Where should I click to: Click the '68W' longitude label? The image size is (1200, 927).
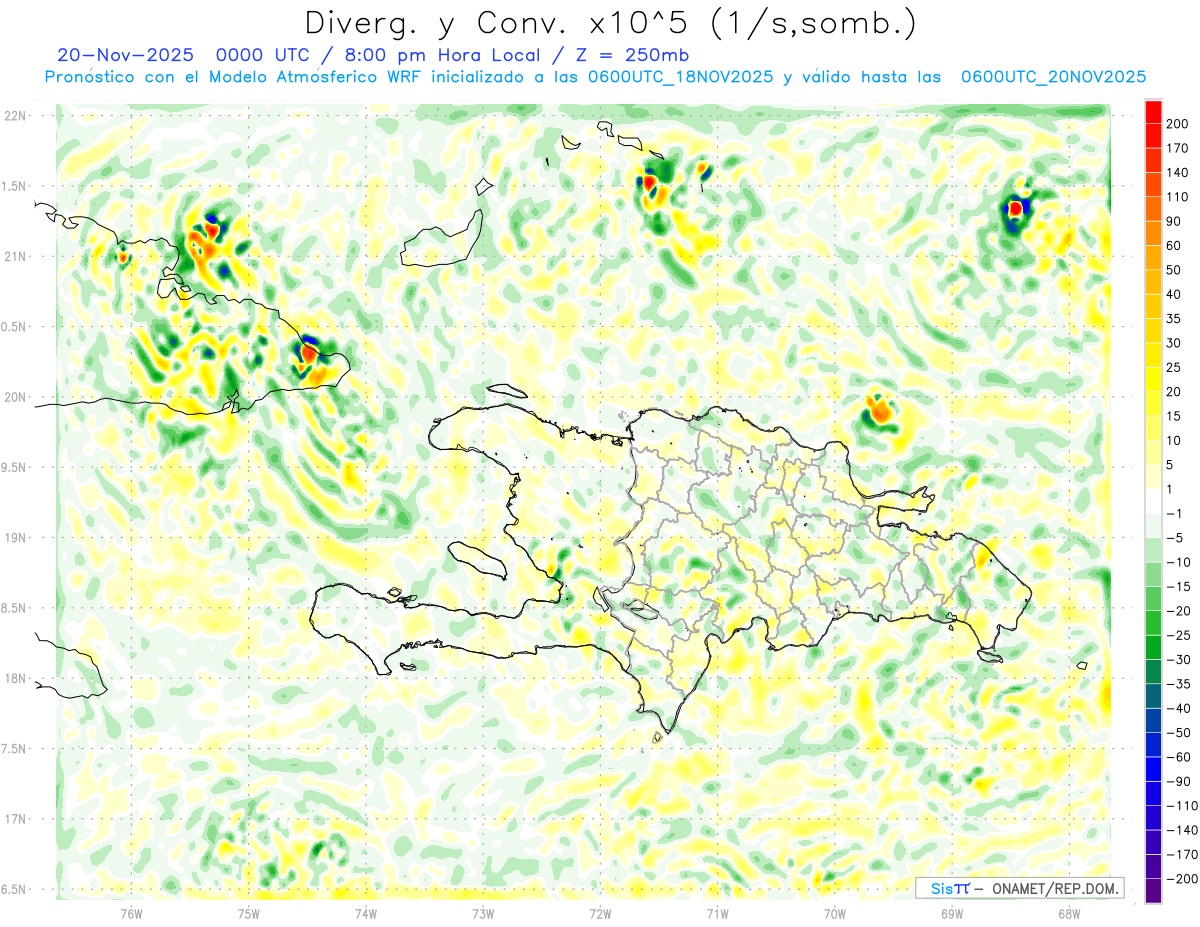click(x=1069, y=913)
